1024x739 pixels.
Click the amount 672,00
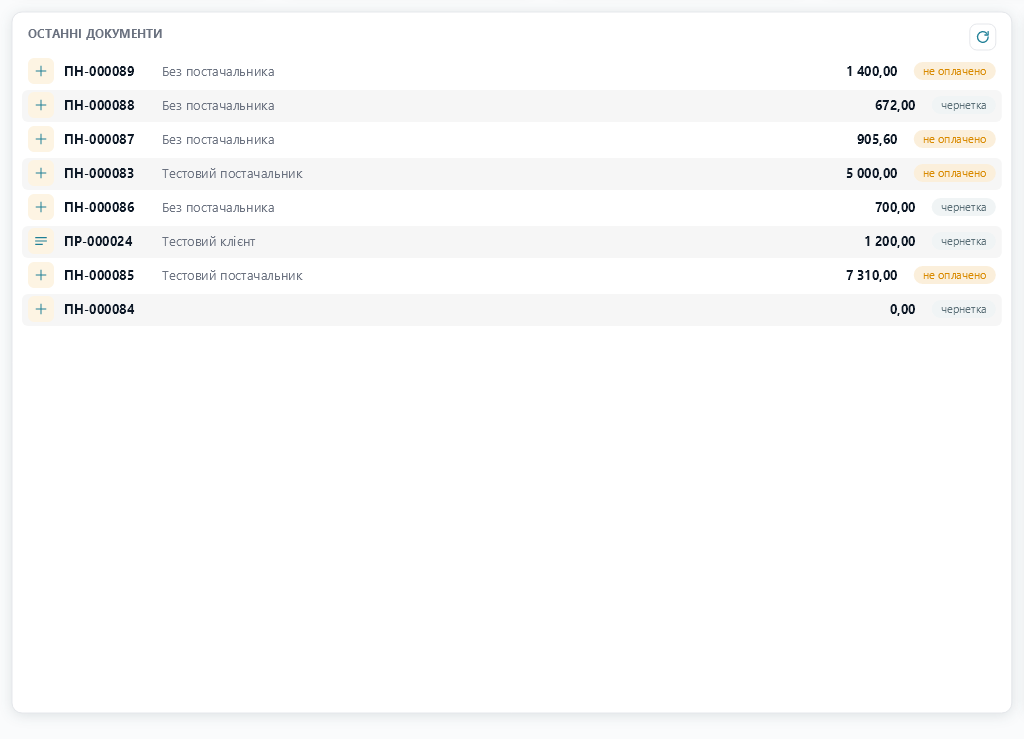click(x=895, y=105)
